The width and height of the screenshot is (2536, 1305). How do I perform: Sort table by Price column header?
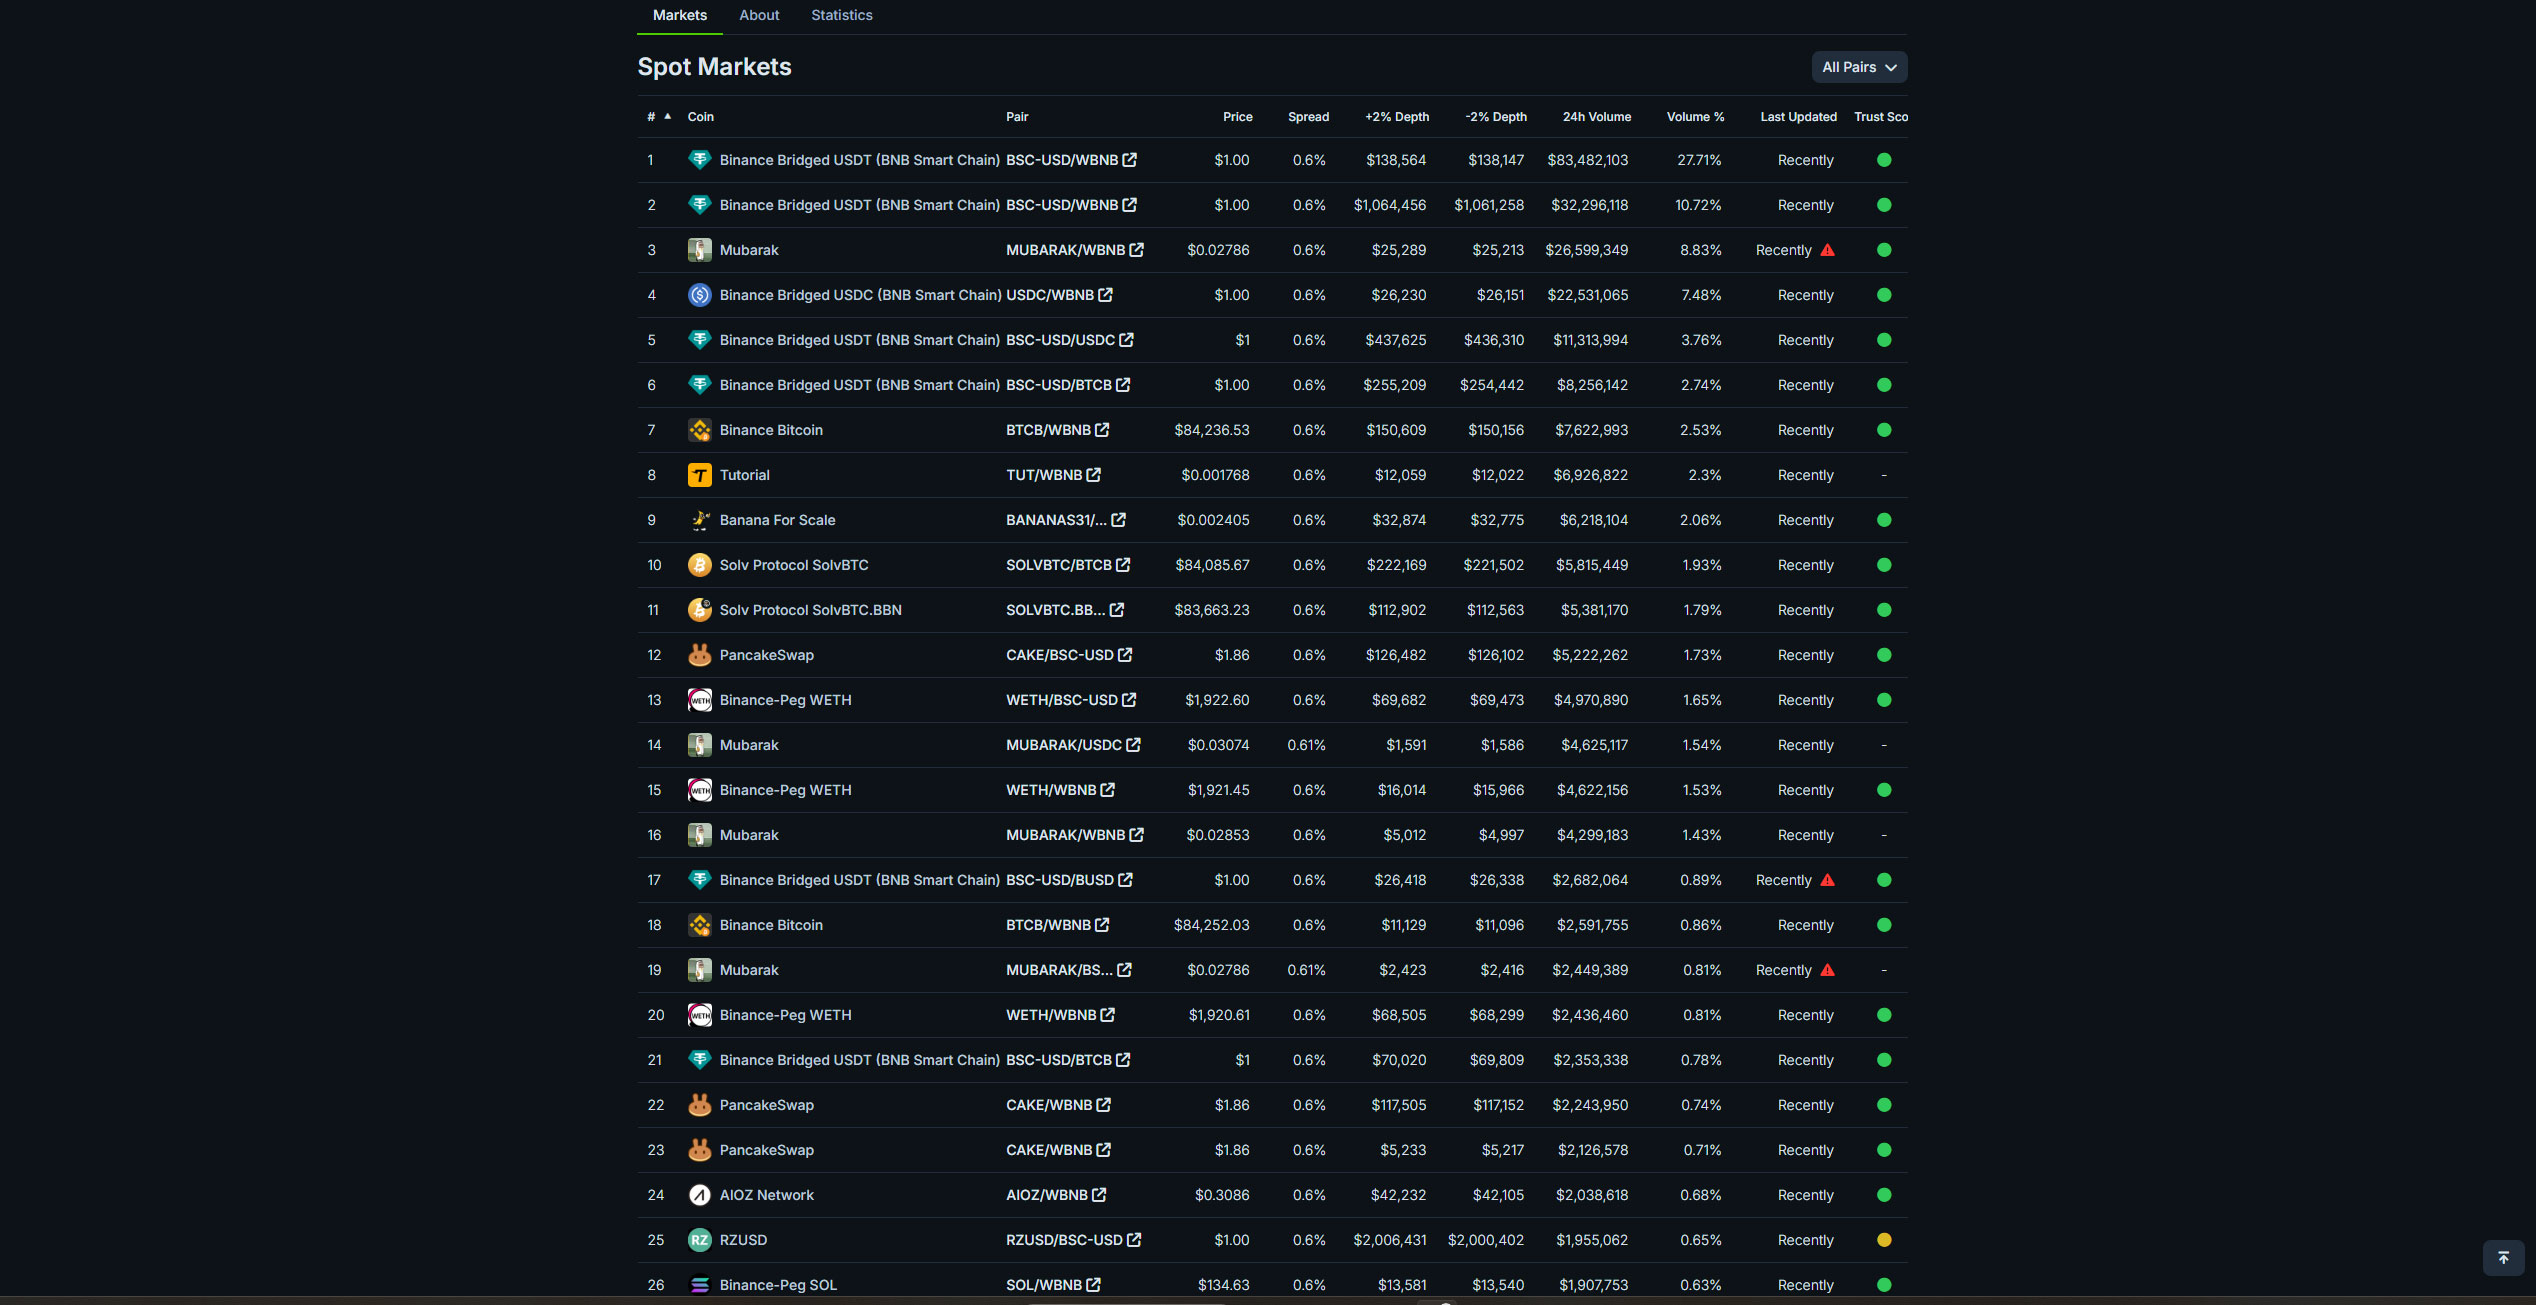1237,117
